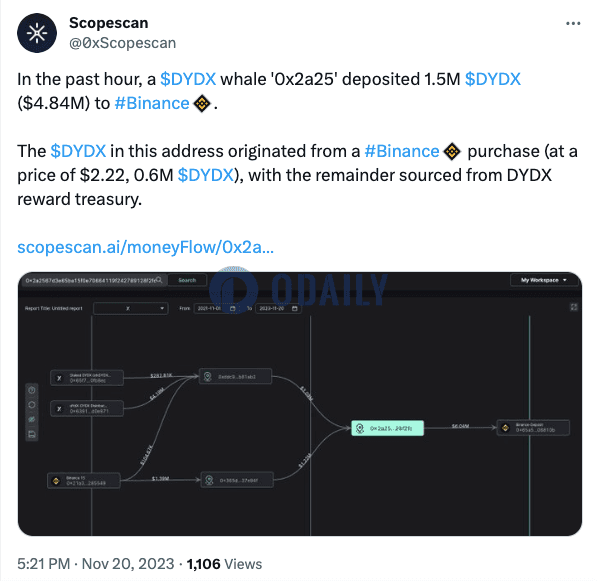Screen dimensions: 597x581
Task: Click the Search button in Scopescan
Action: (187, 280)
